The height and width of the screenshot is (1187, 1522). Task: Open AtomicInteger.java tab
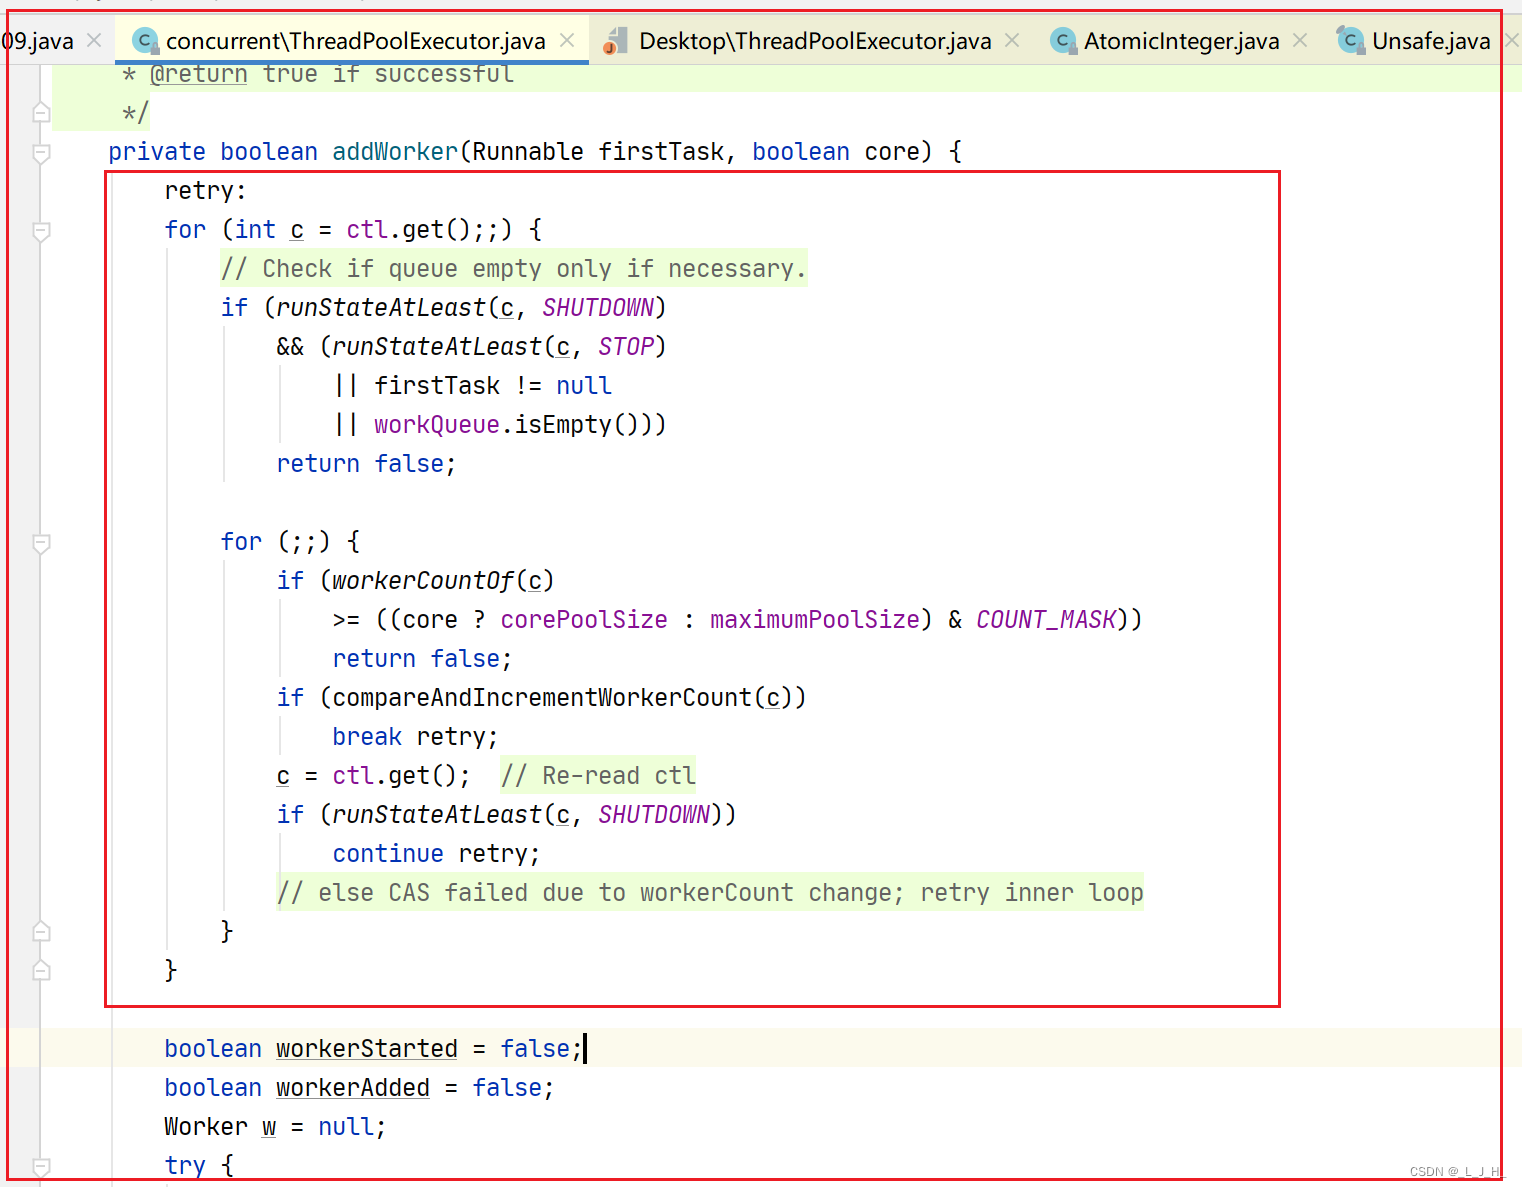click(1181, 41)
